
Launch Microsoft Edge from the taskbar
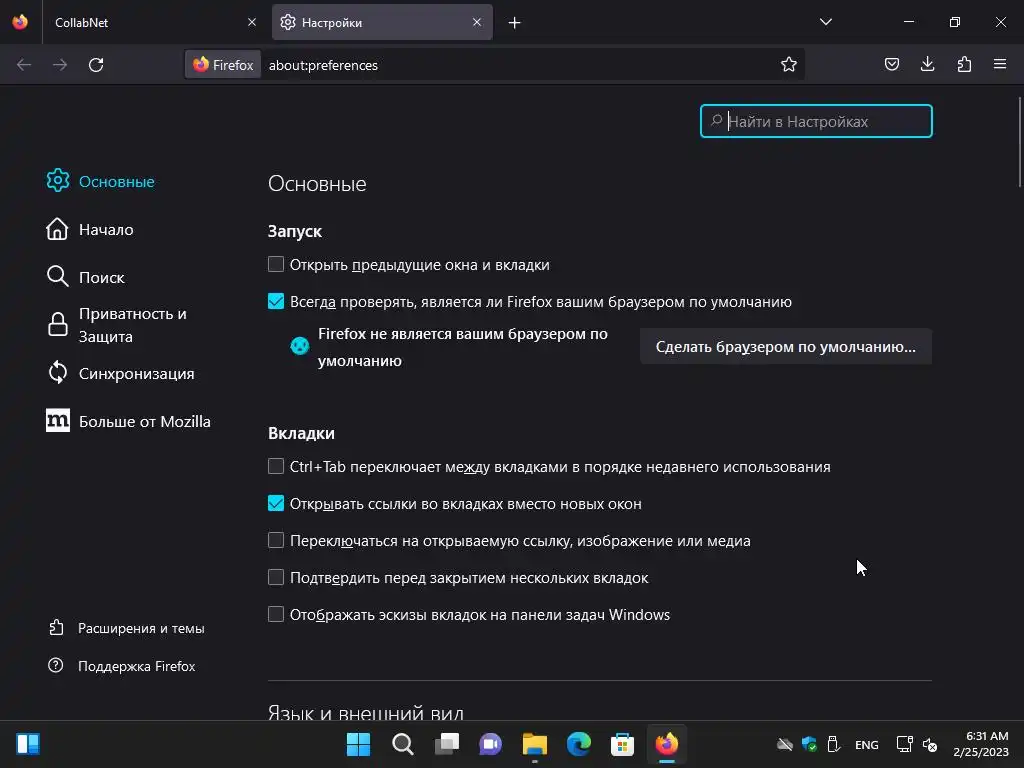pyautogui.click(x=579, y=744)
